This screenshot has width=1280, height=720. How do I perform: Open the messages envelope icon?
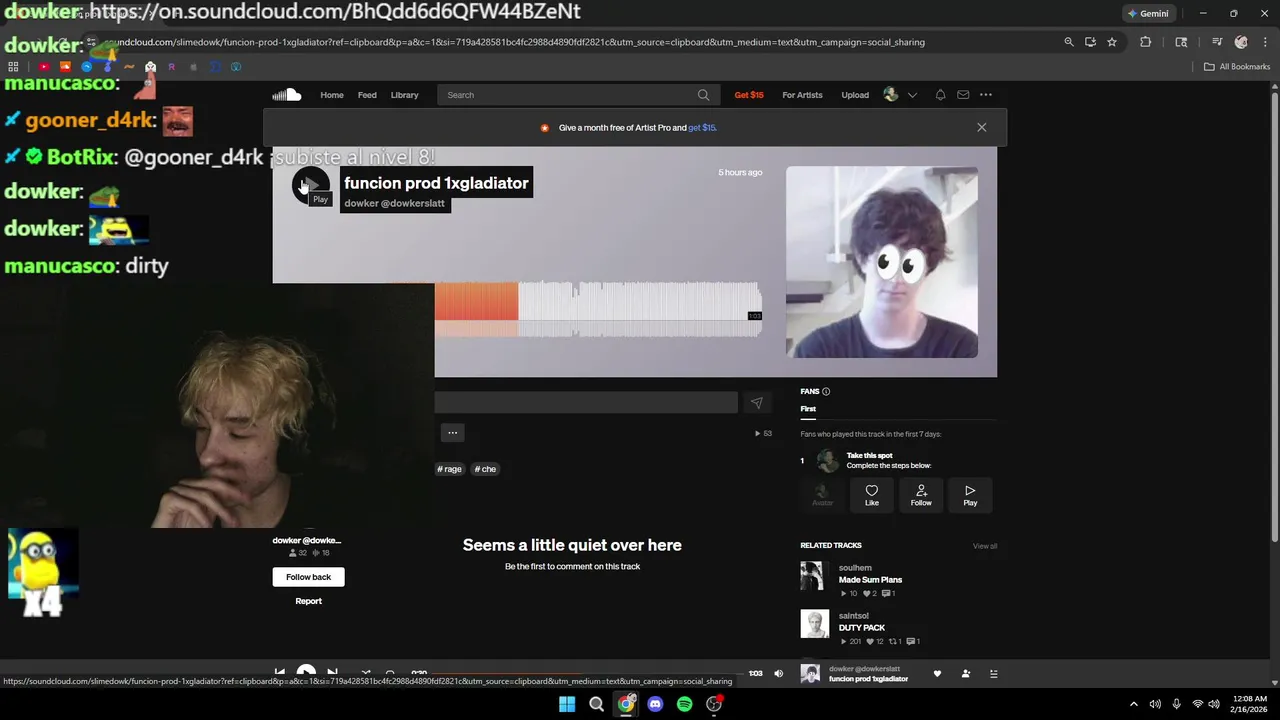point(963,95)
